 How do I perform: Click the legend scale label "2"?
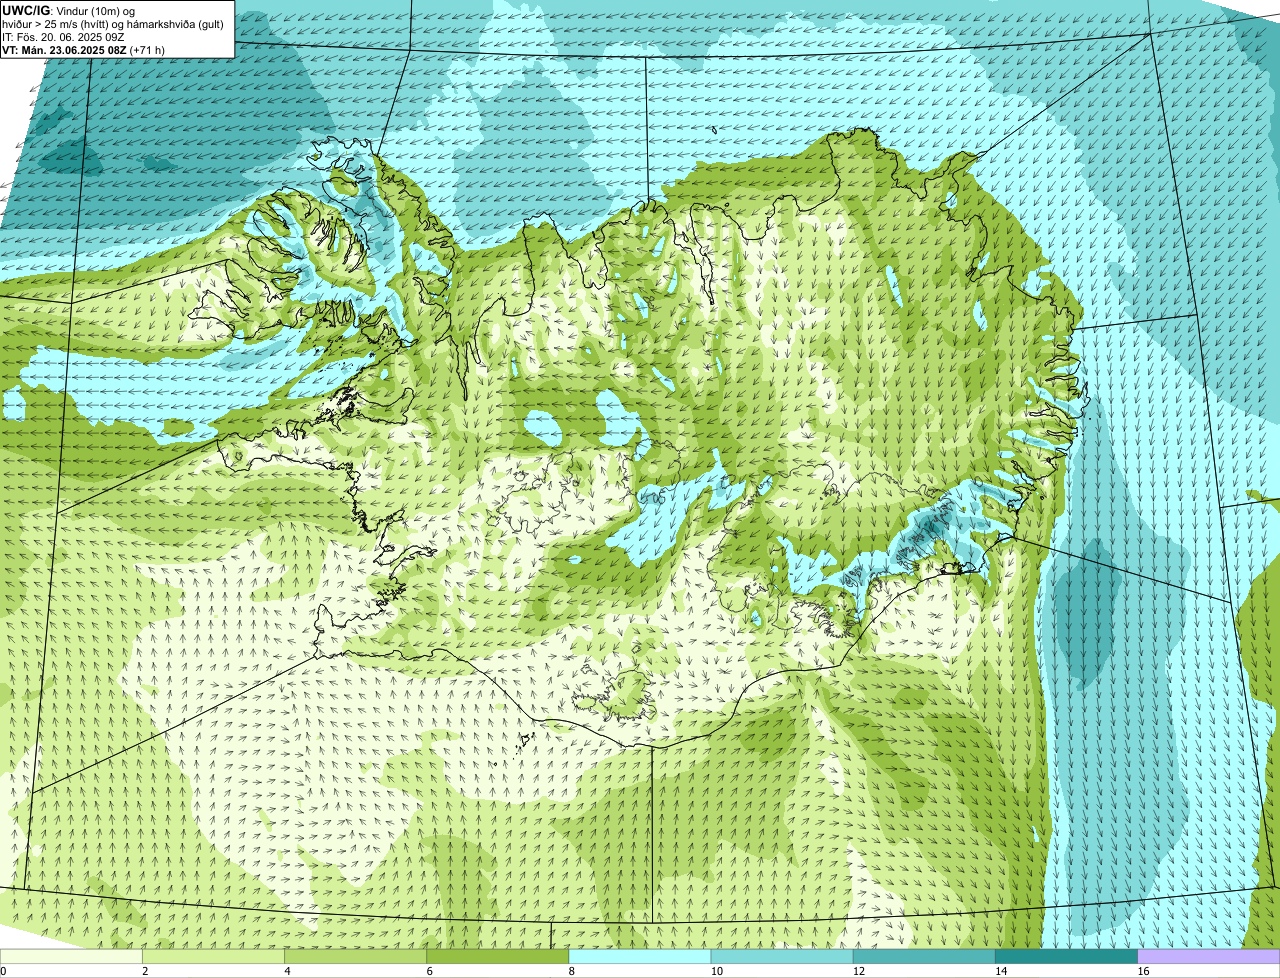(x=145, y=971)
